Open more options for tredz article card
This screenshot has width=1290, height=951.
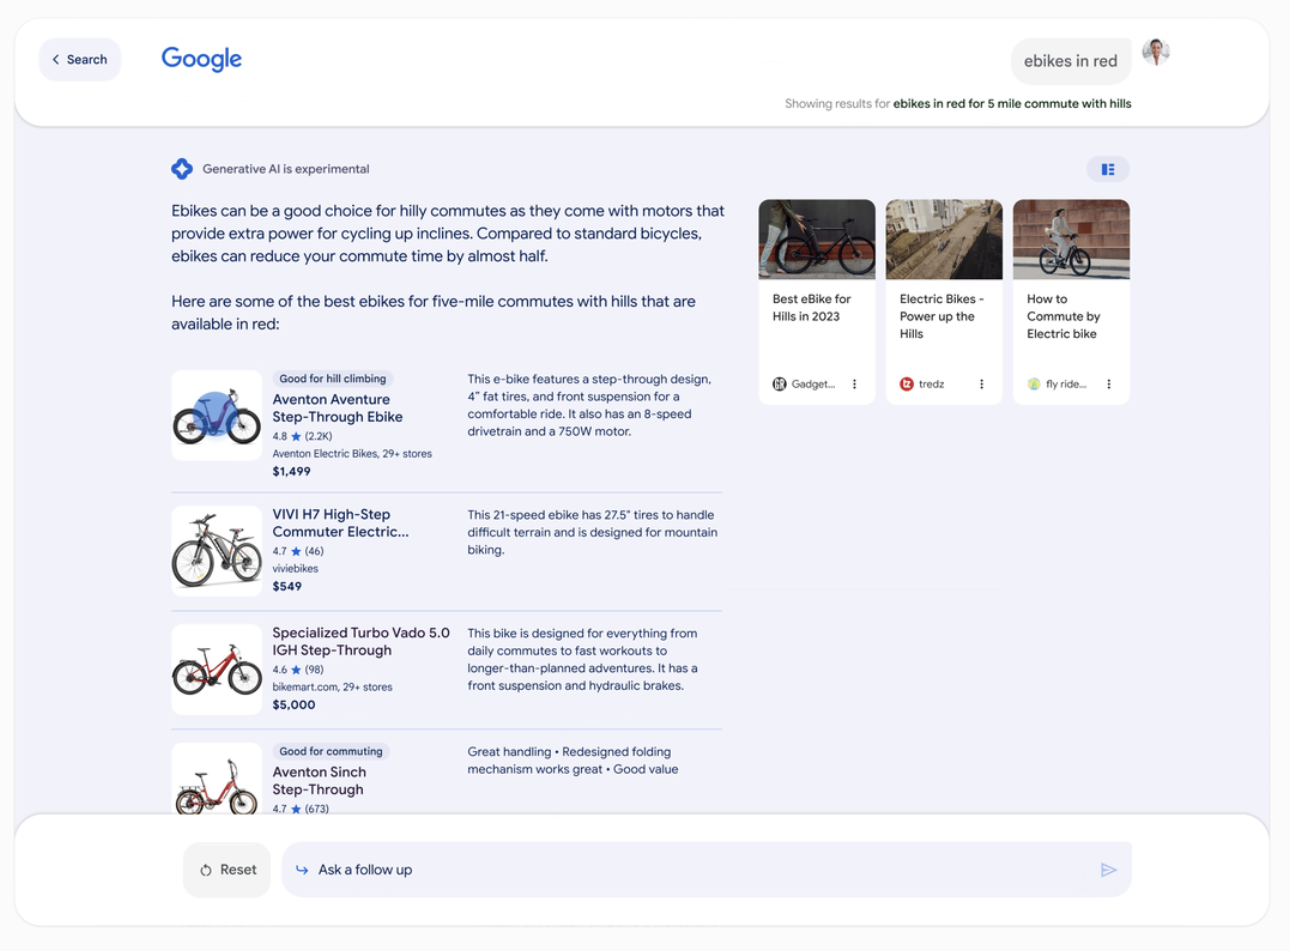point(981,384)
